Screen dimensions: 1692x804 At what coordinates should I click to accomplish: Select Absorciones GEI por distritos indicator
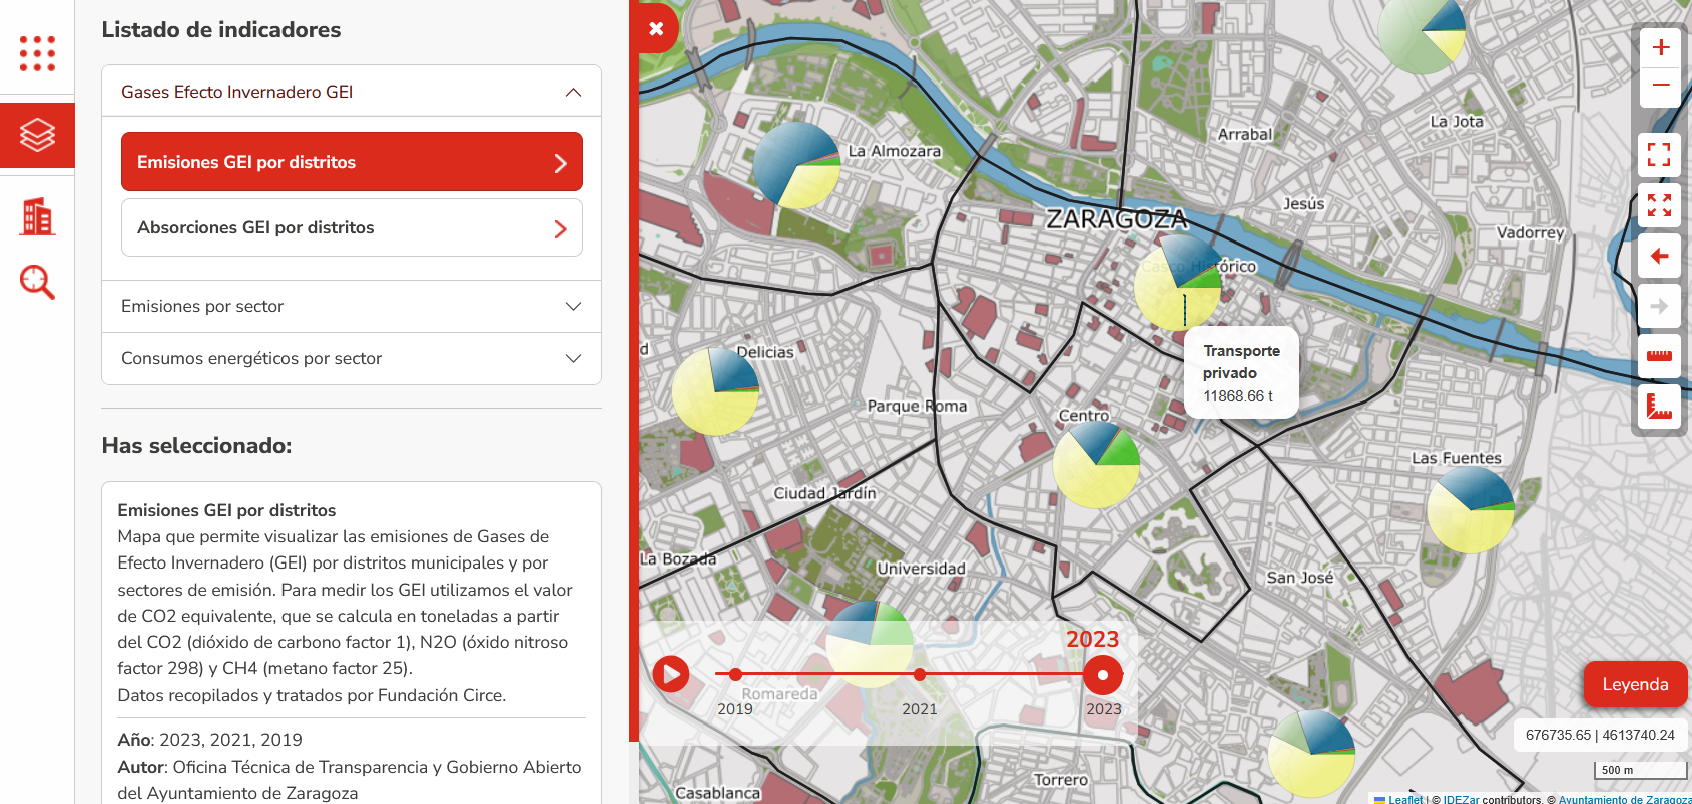pyautogui.click(x=351, y=228)
